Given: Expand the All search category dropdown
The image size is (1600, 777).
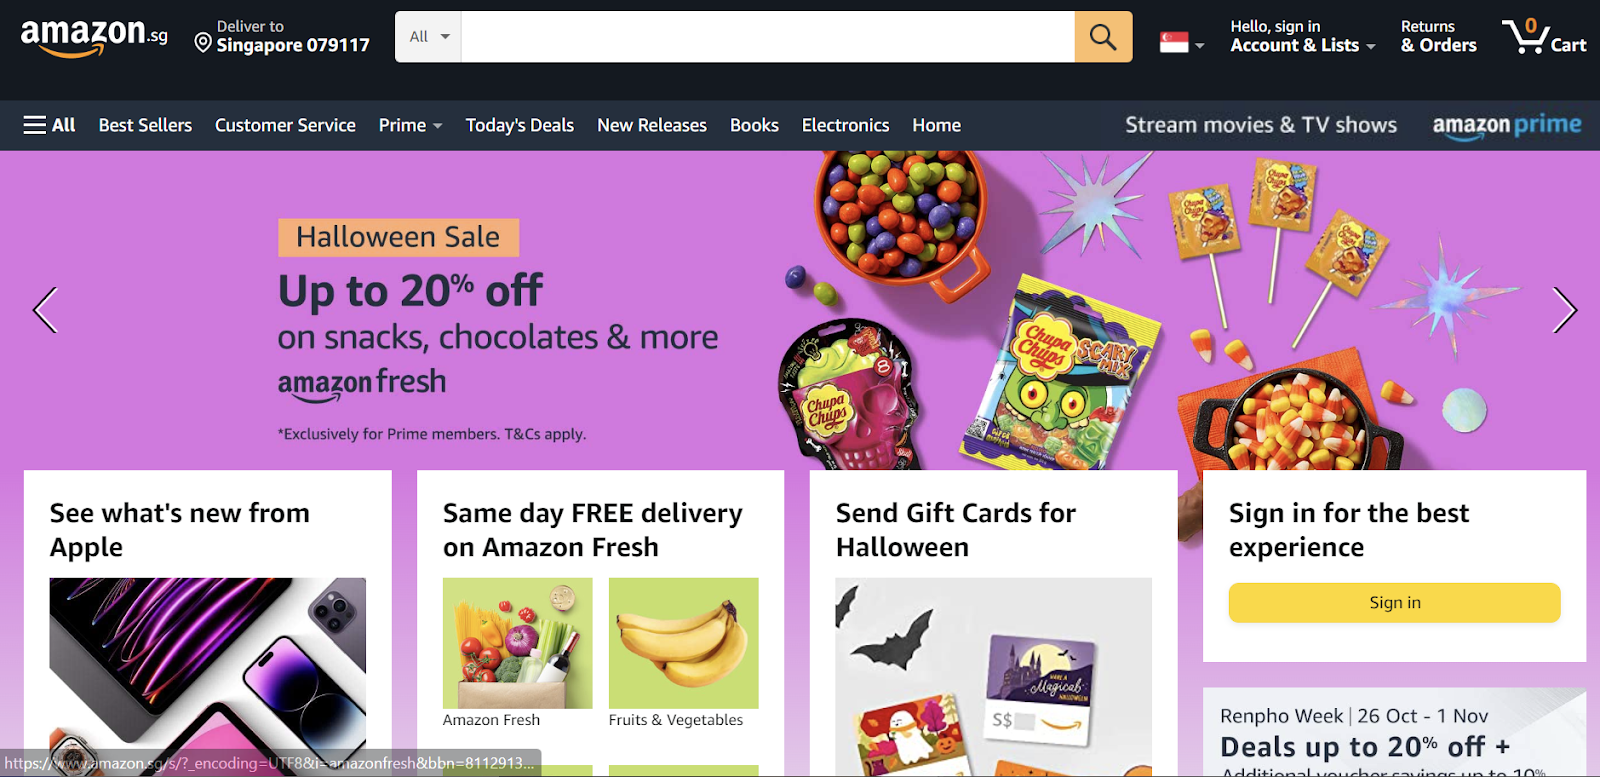Looking at the screenshot, I should (429, 37).
